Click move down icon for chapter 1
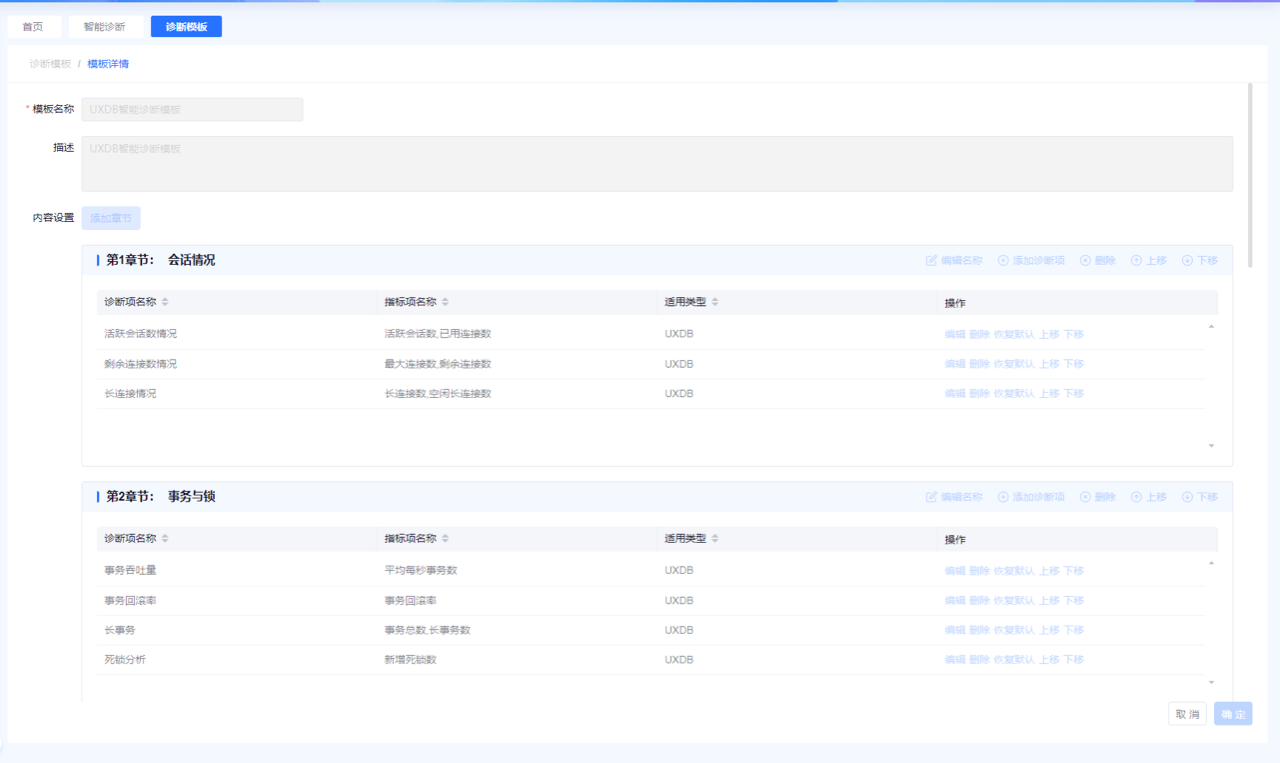 point(1187,260)
